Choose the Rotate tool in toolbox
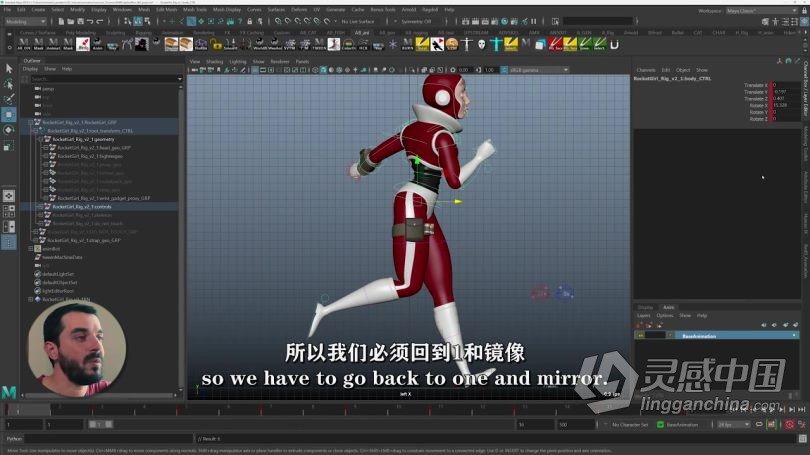 click(9, 130)
